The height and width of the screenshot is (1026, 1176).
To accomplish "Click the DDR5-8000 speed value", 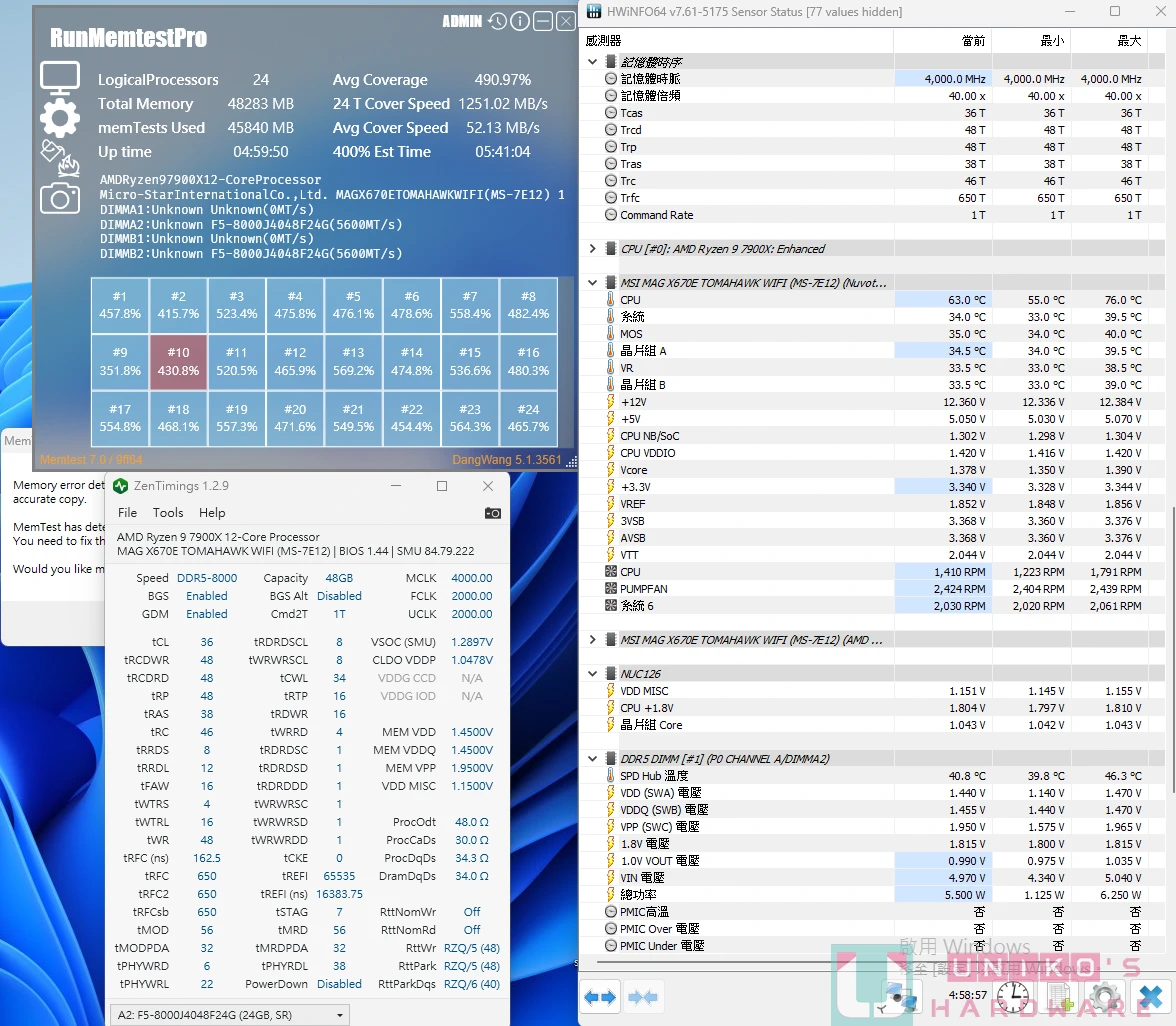I will tap(207, 578).
